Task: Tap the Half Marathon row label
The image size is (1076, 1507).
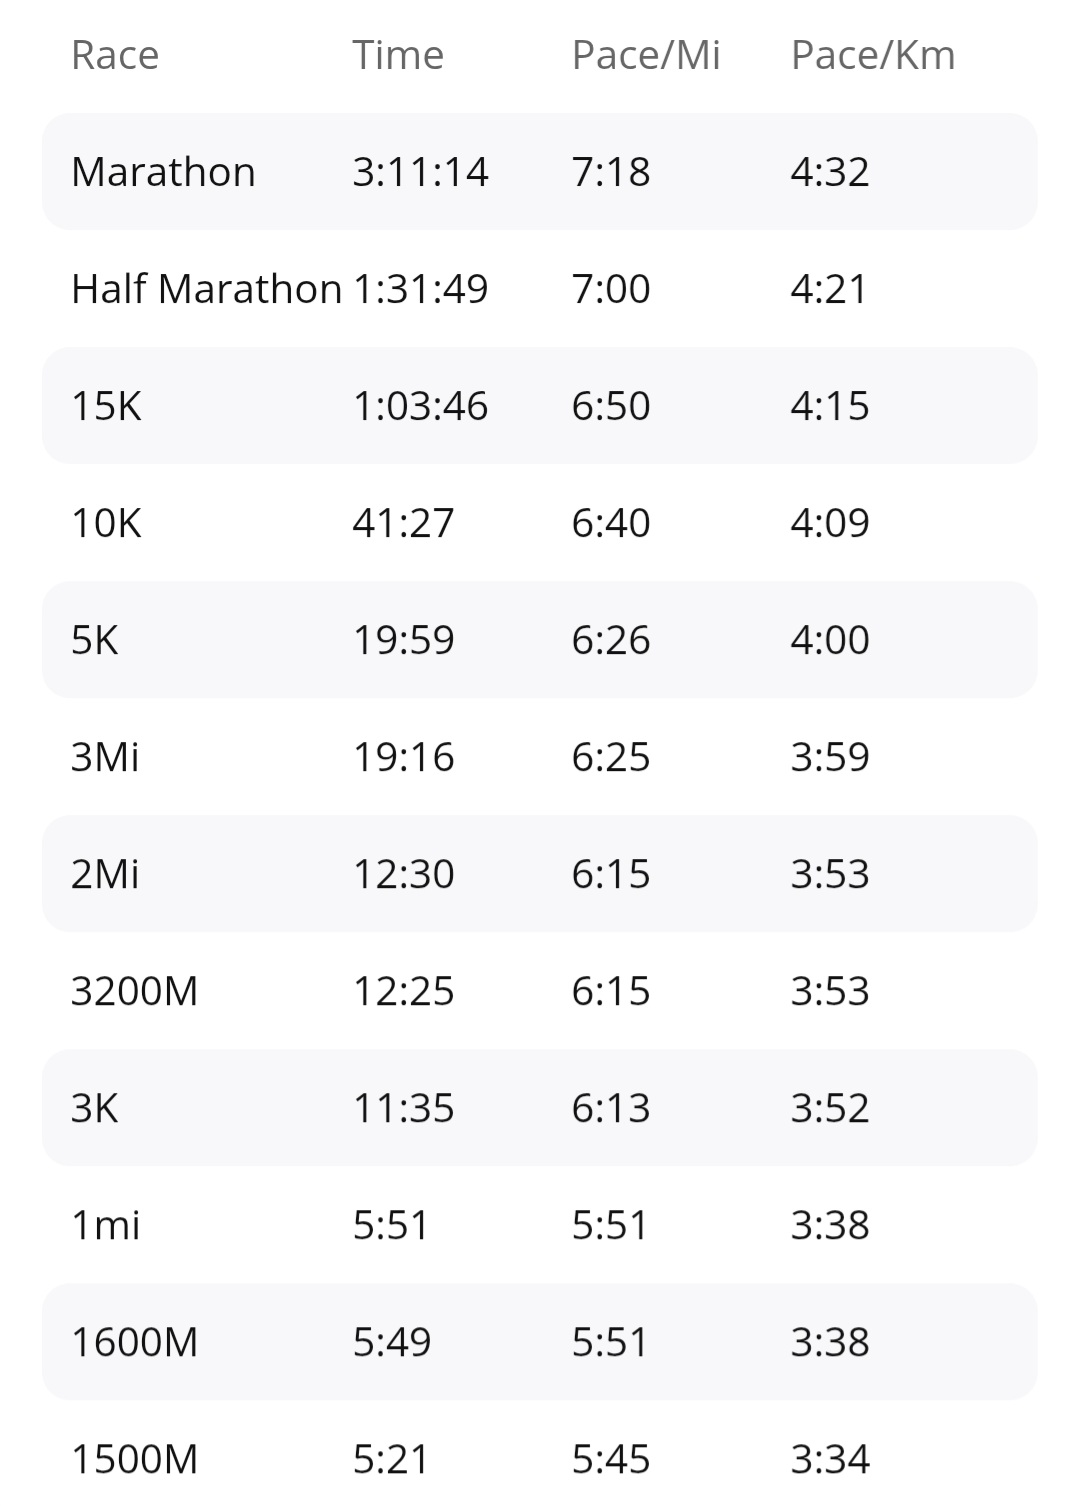Action: pos(206,289)
